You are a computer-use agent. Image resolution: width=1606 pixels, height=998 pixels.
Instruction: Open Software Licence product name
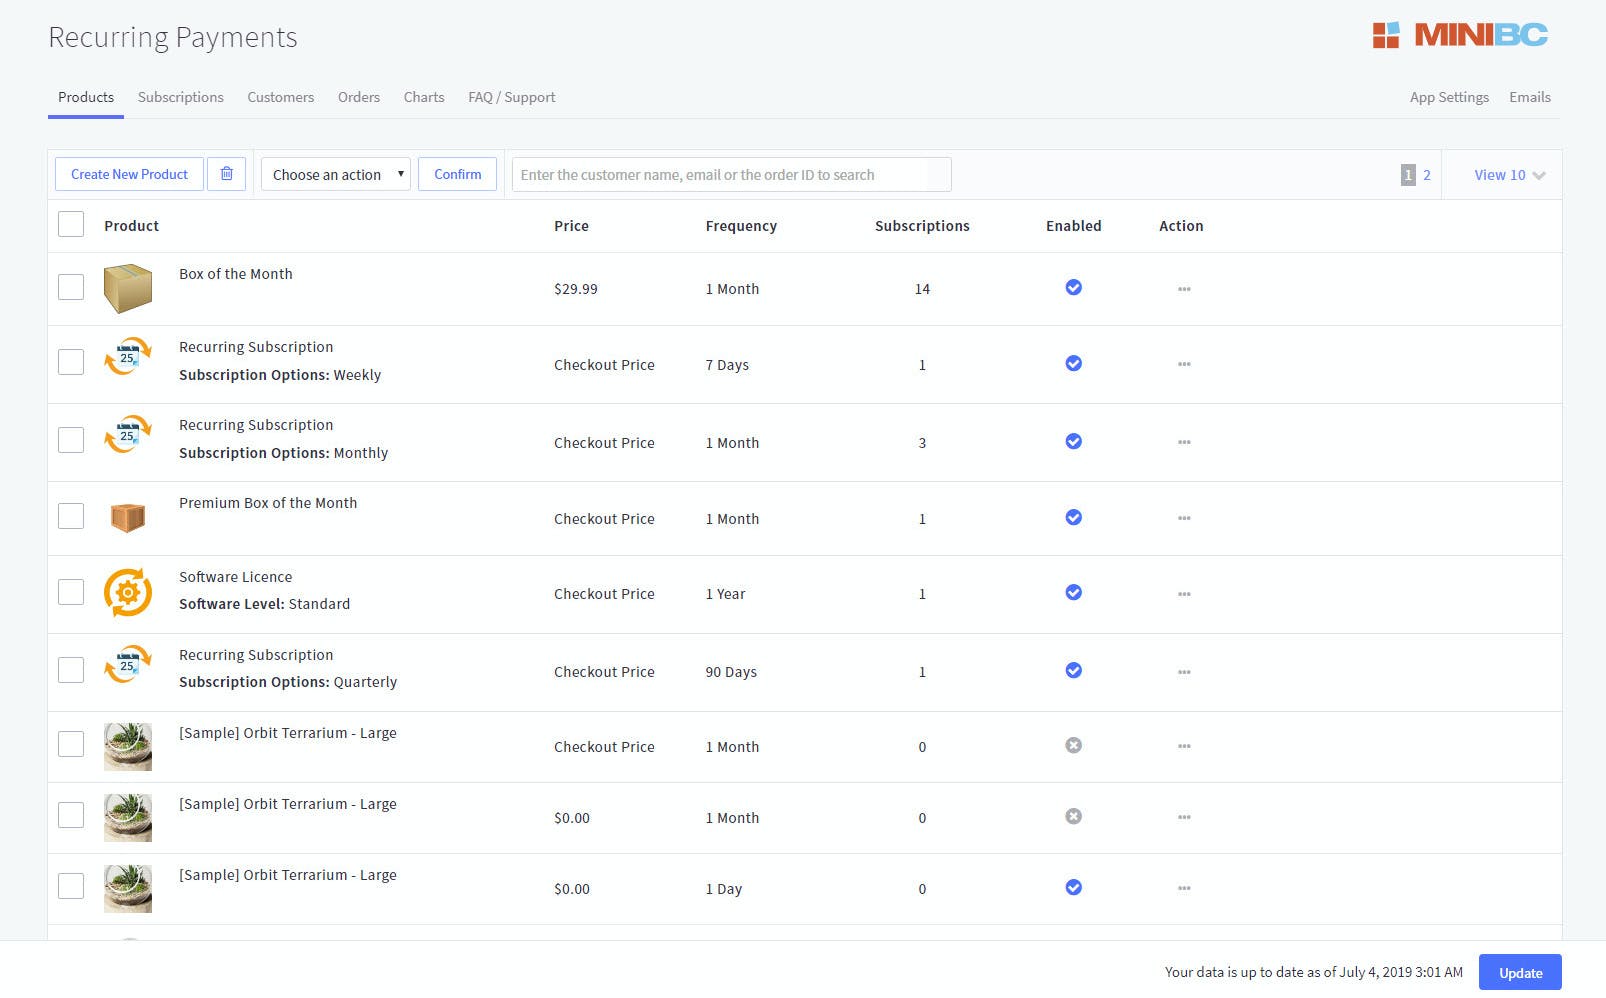236,577
